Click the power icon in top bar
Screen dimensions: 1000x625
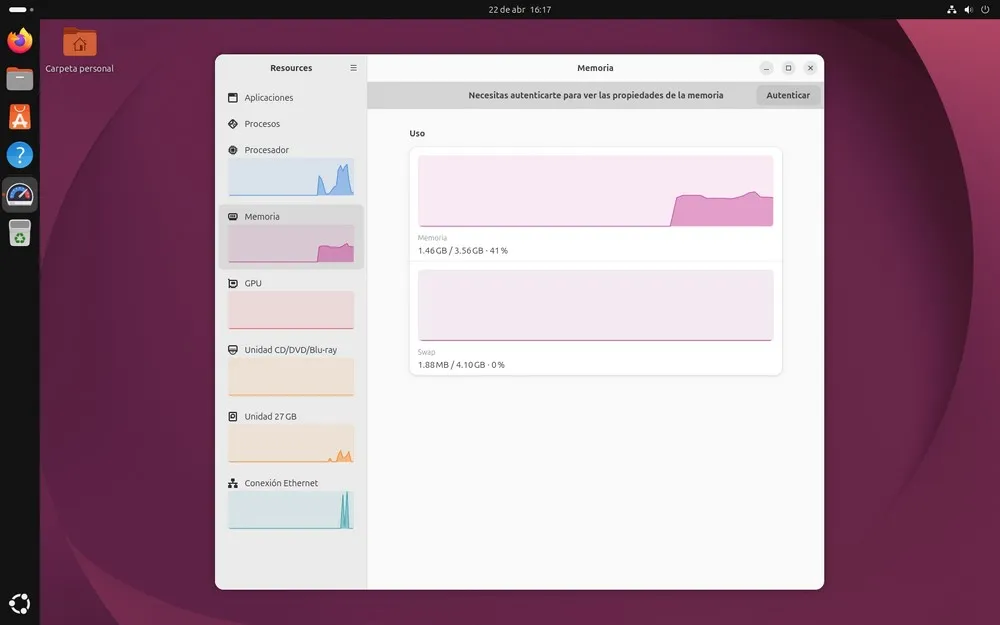tap(985, 10)
